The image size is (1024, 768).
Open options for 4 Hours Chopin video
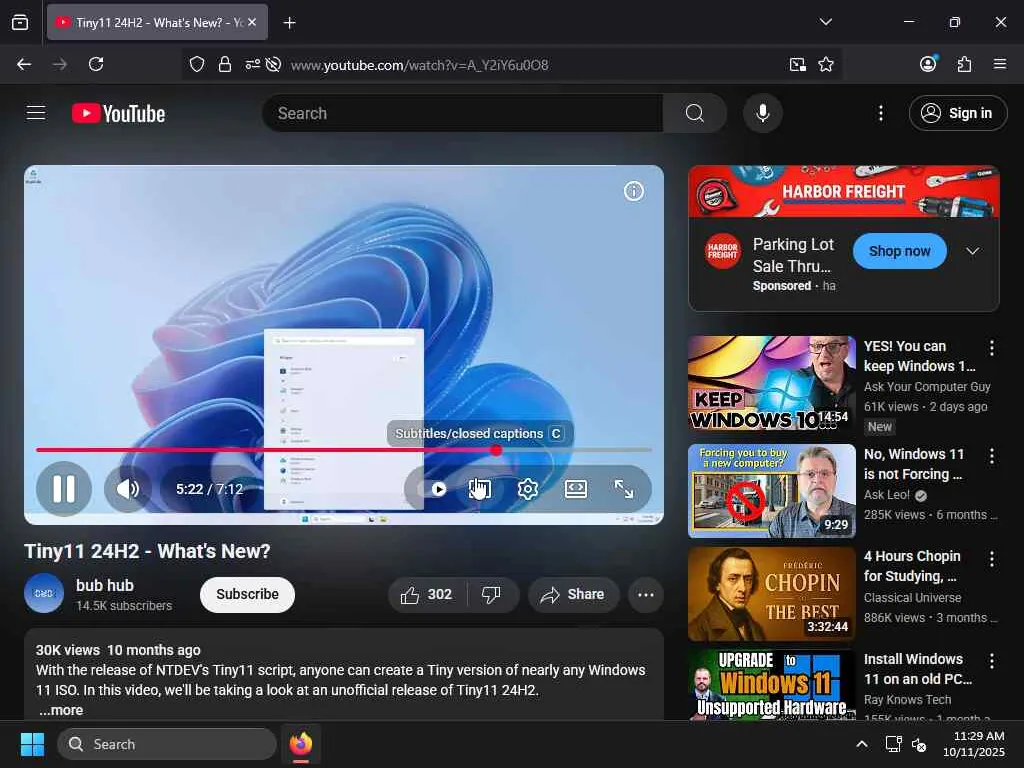991,558
